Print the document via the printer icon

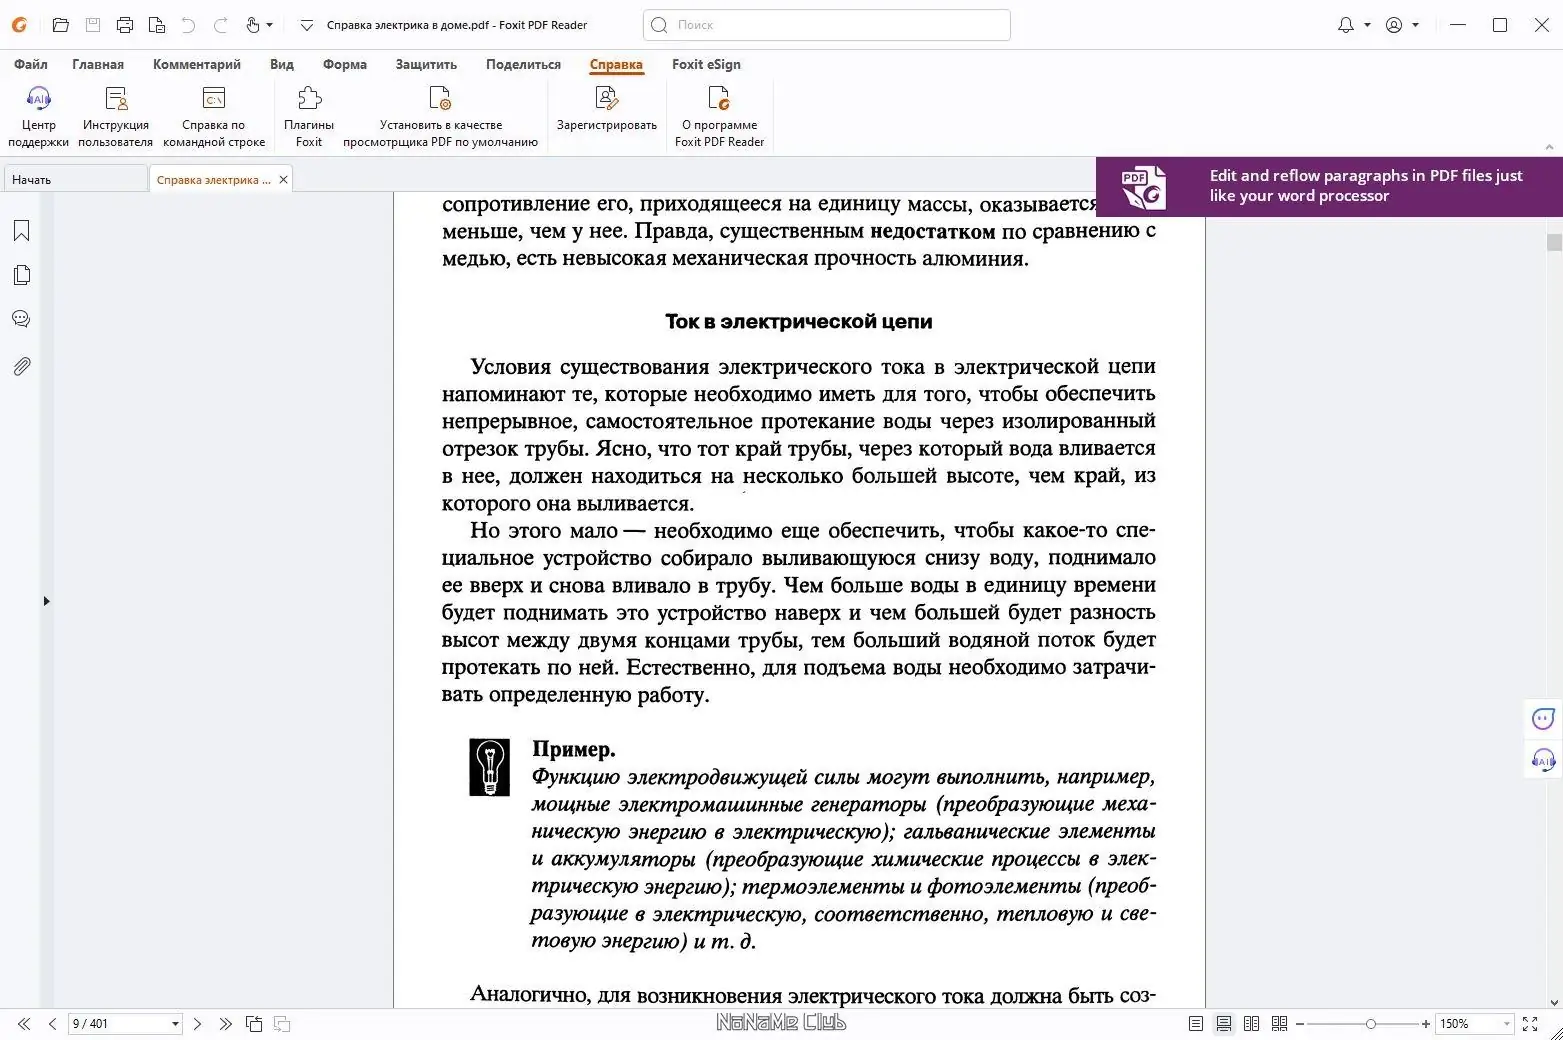tap(125, 25)
